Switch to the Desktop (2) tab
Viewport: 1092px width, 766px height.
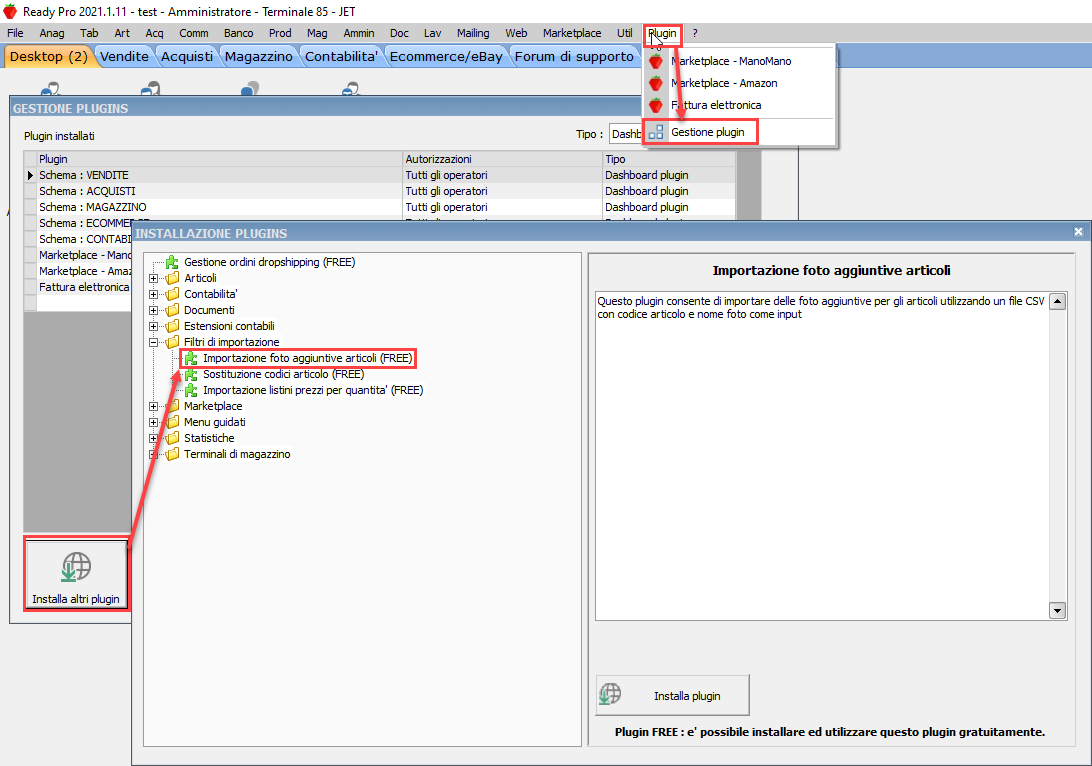click(x=49, y=56)
